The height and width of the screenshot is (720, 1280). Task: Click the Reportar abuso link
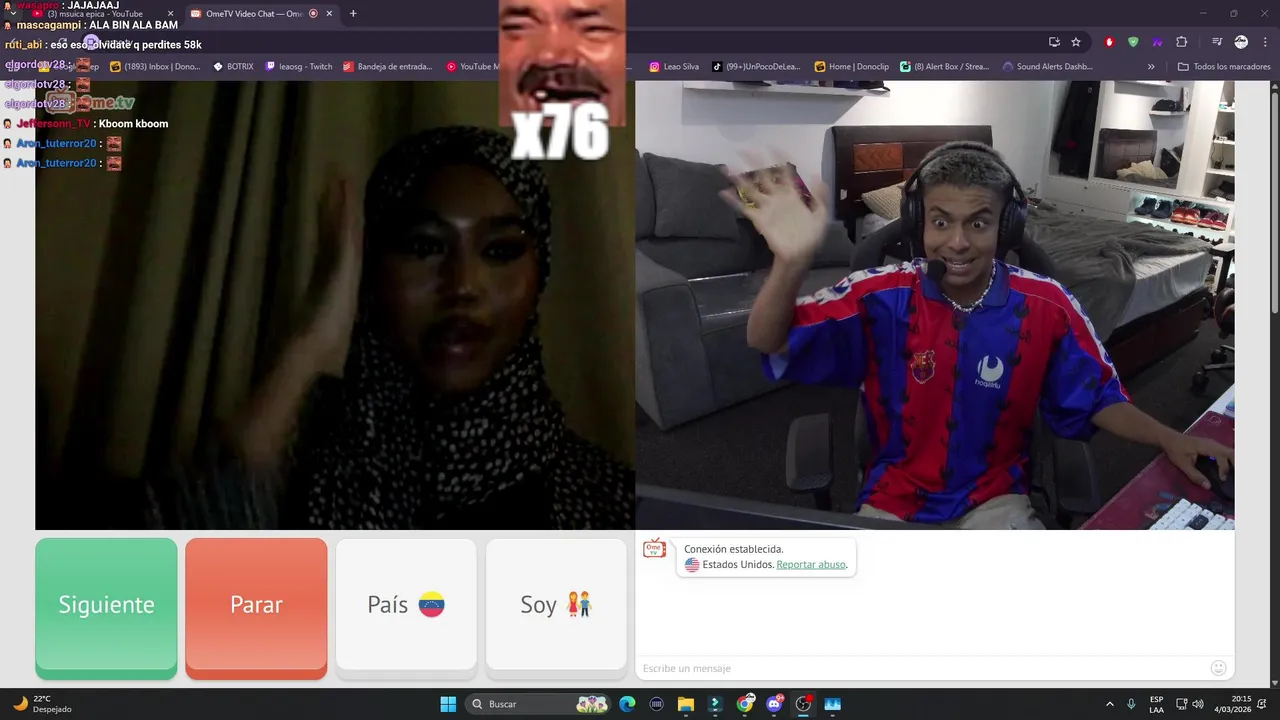point(811,565)
